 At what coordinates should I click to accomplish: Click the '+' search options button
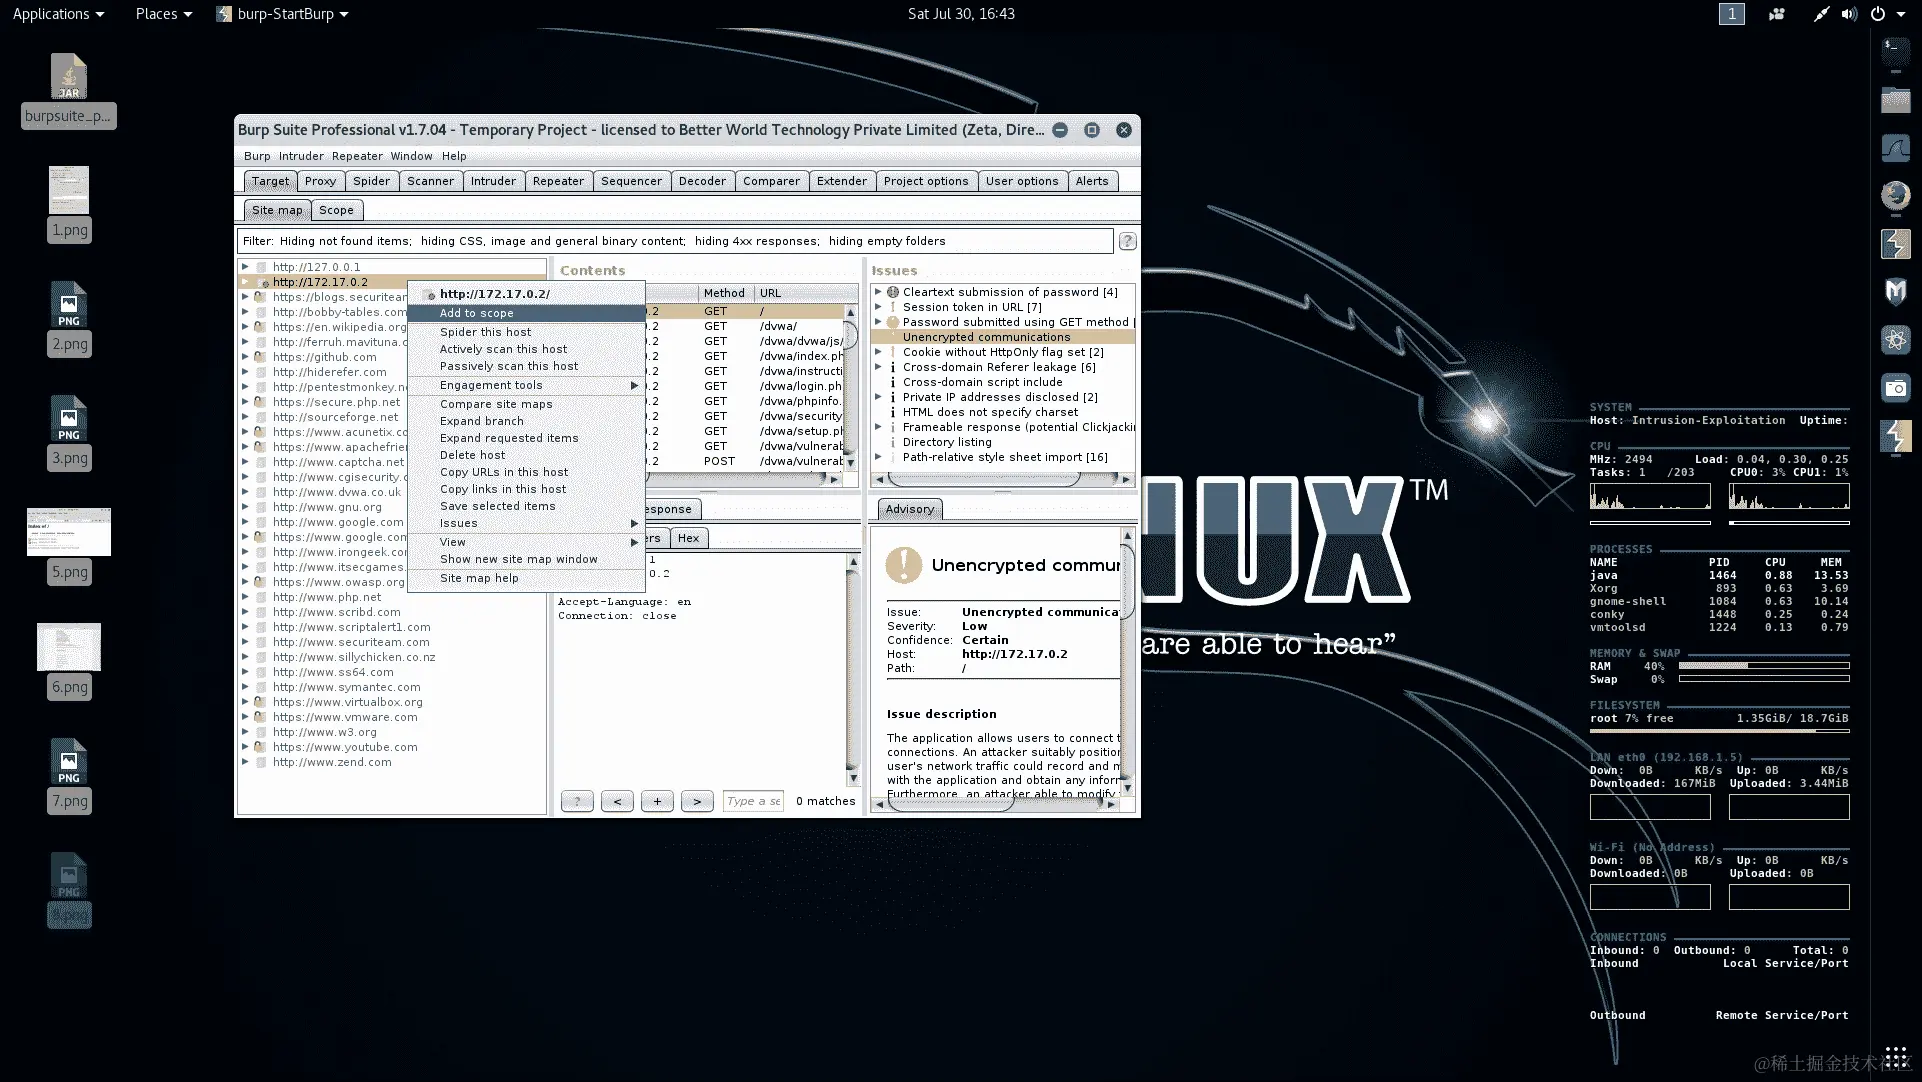point(657,801)
